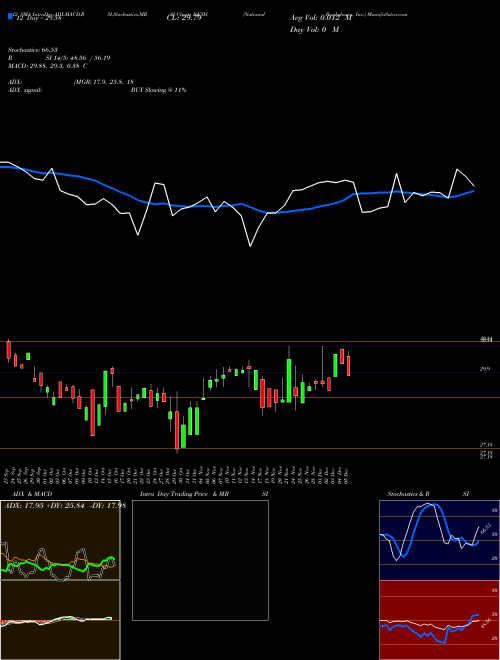Click the 'BUY Slowing @ 11%' signal text
This screenshot has height=660, width=500.
pos(158,90)
